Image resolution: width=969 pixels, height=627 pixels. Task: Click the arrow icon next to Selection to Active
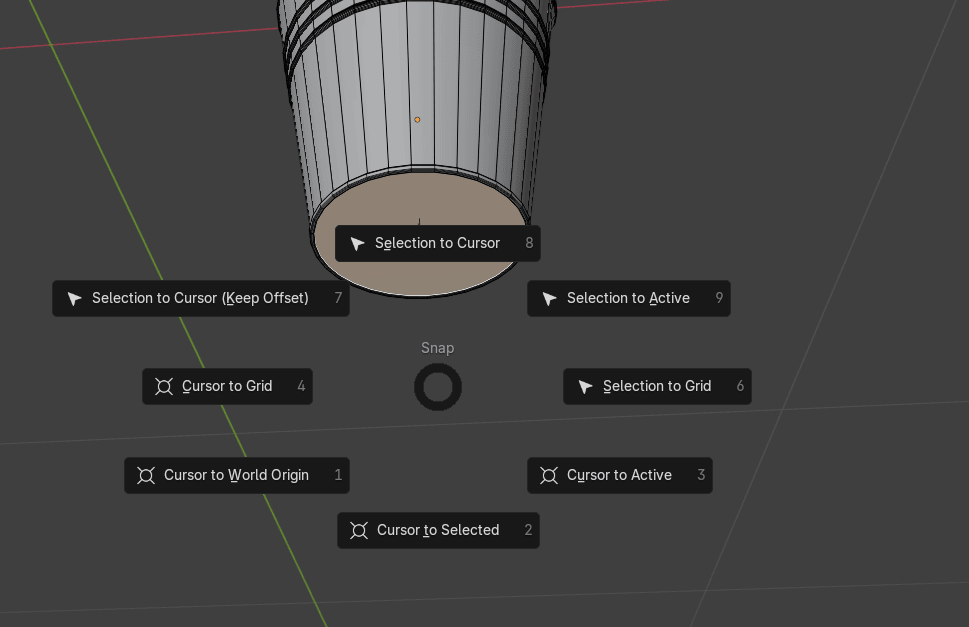coord(550,299)
